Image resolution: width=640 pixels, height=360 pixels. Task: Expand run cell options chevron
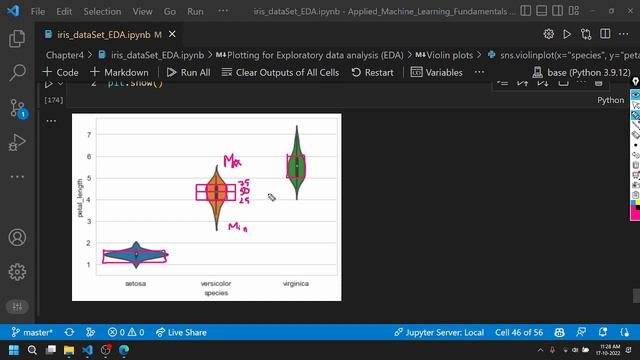click(60, 84)
